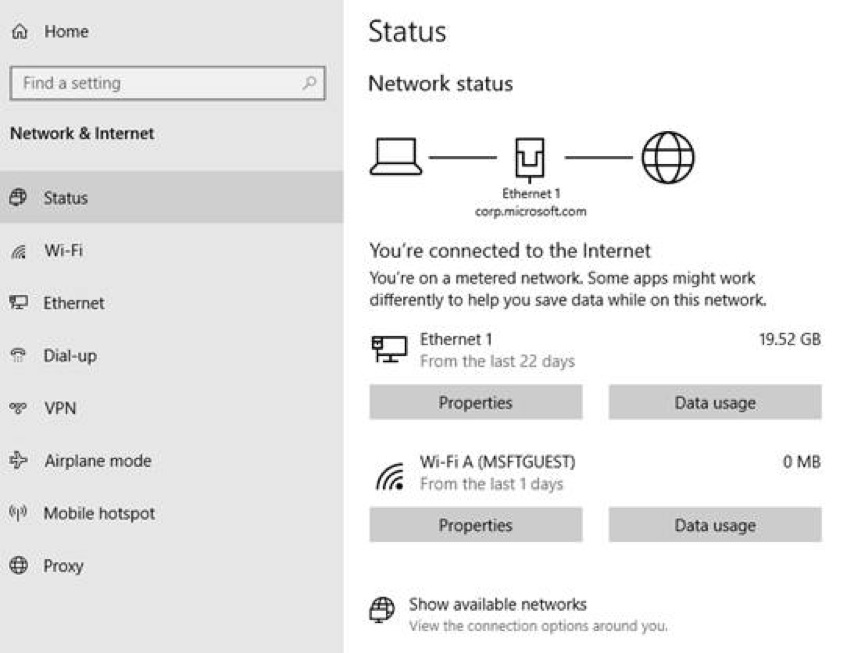Open Properties for Wi-Fi A (MSFTGUEST)
The height and width of the screenshot is (653, 865).
(474, 525)
